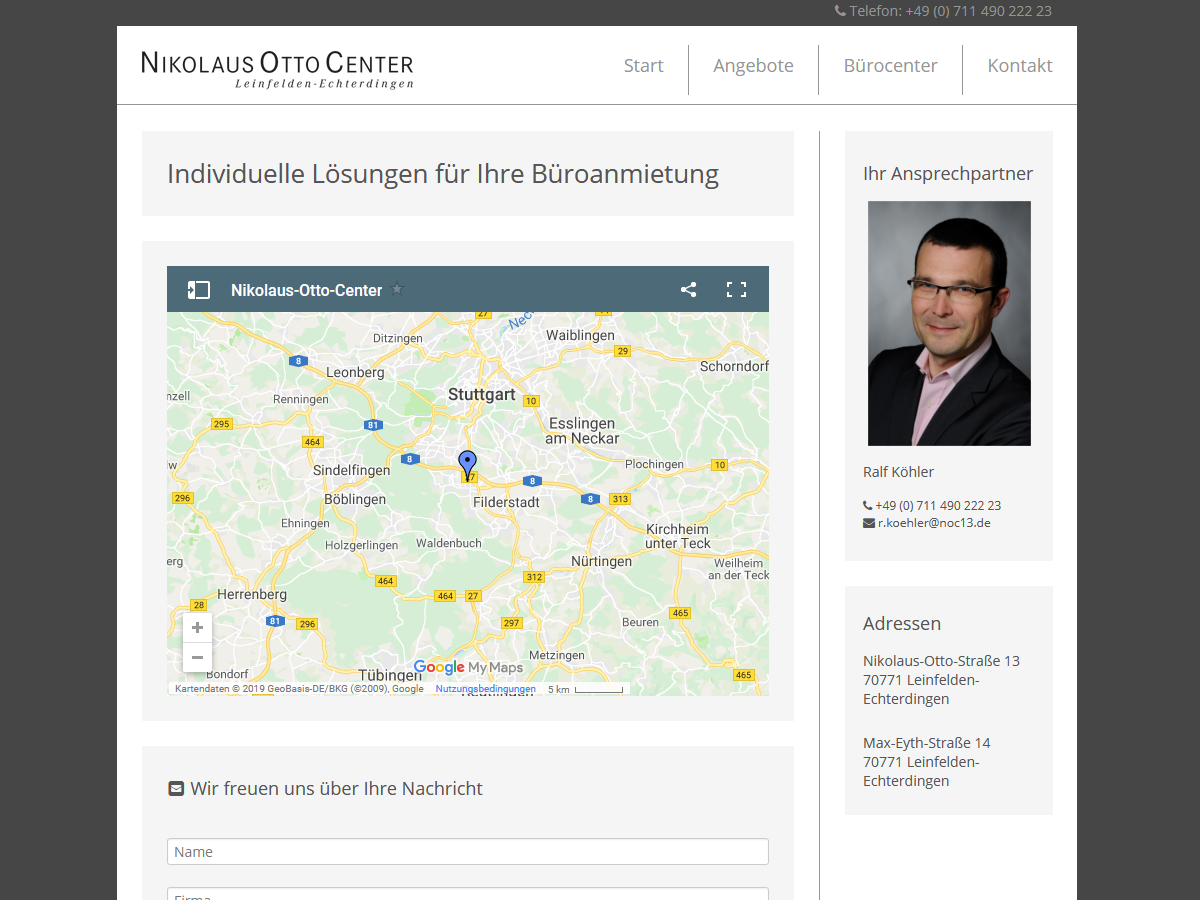
Task: Open the Start menu item
Action: pyautogui.click(x=643, y=66)
